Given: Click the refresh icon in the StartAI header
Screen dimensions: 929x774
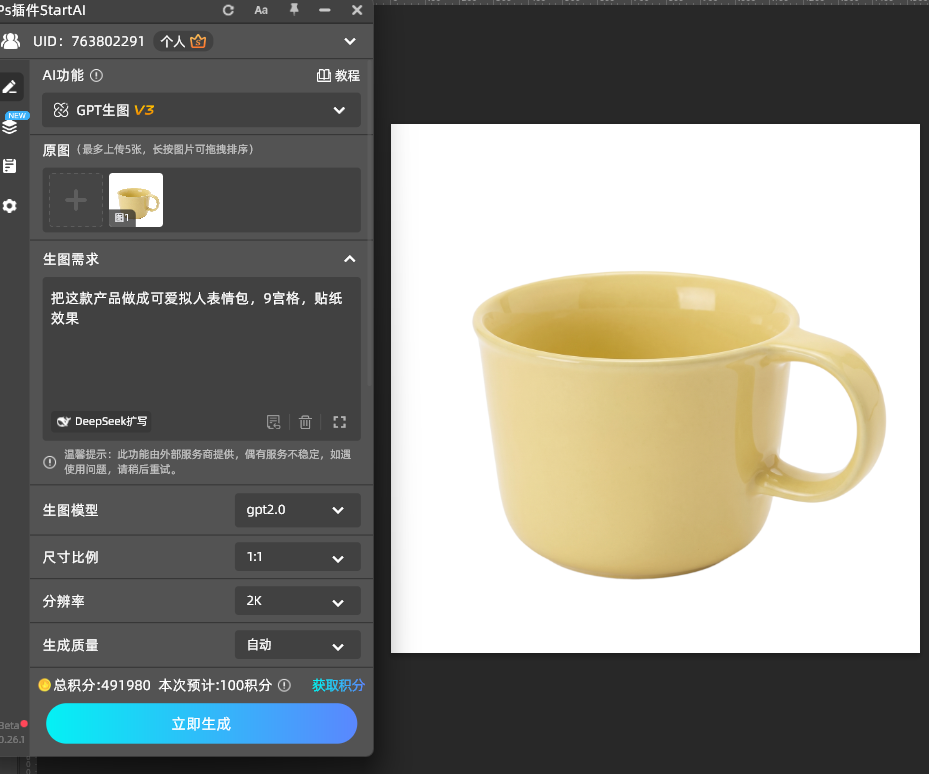Looking at the screenshot, I should 228,10.
